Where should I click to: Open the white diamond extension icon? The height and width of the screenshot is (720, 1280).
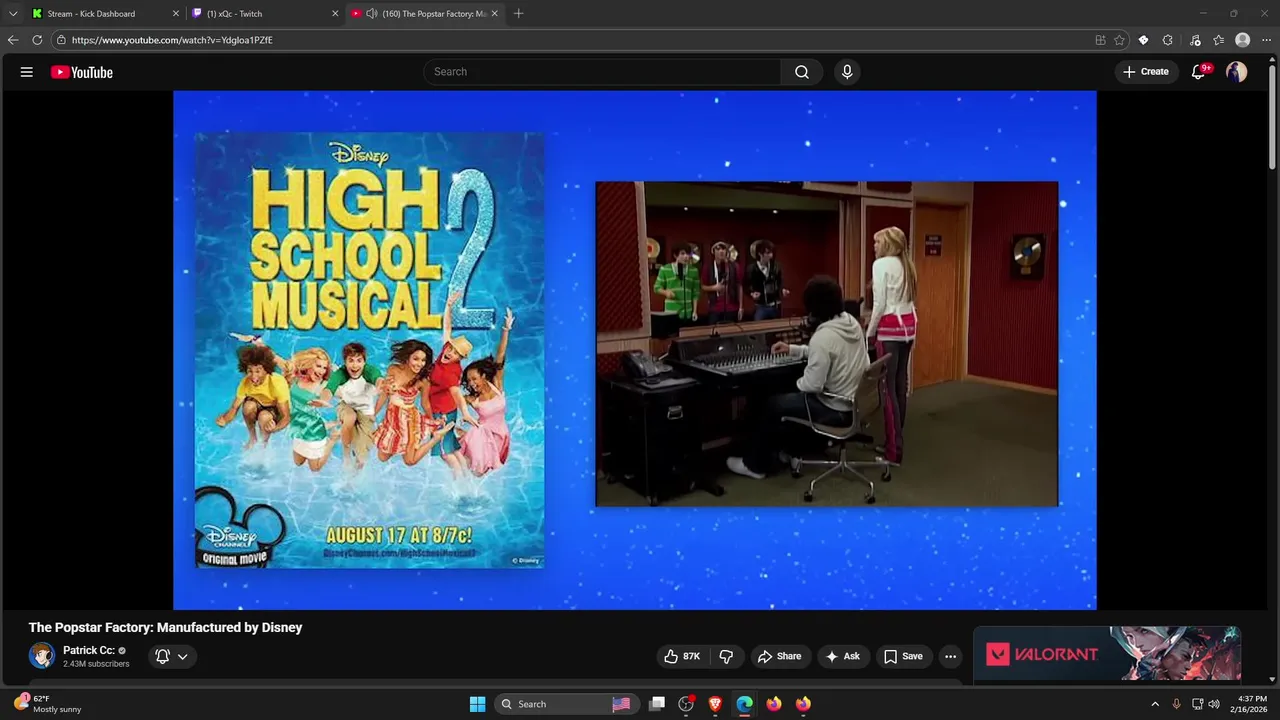[x=1144, y=40]
